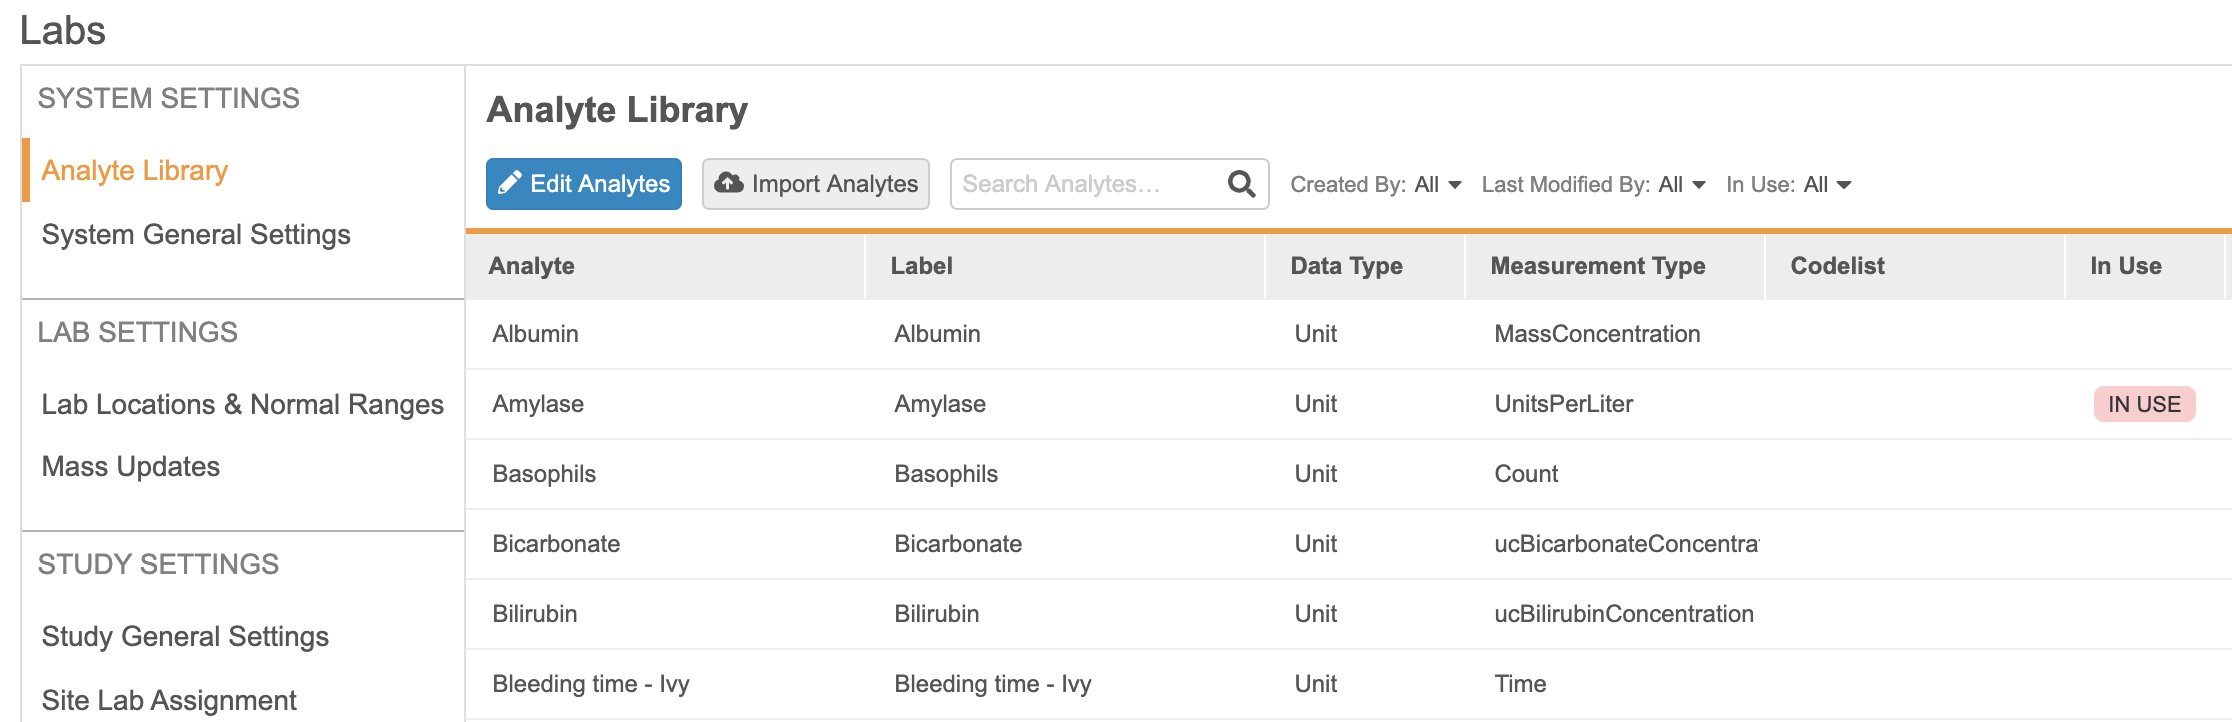Go to Lab Locations & Normal Ranges
This screenshot has height=722, width=2232.
(x=242, y=405)
